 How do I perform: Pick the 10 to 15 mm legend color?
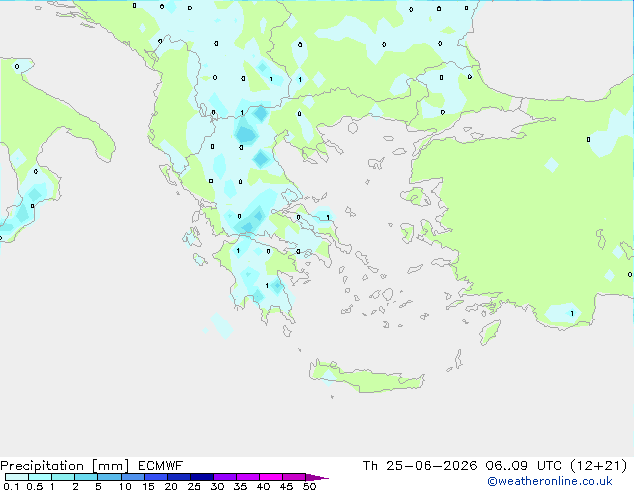133,477
